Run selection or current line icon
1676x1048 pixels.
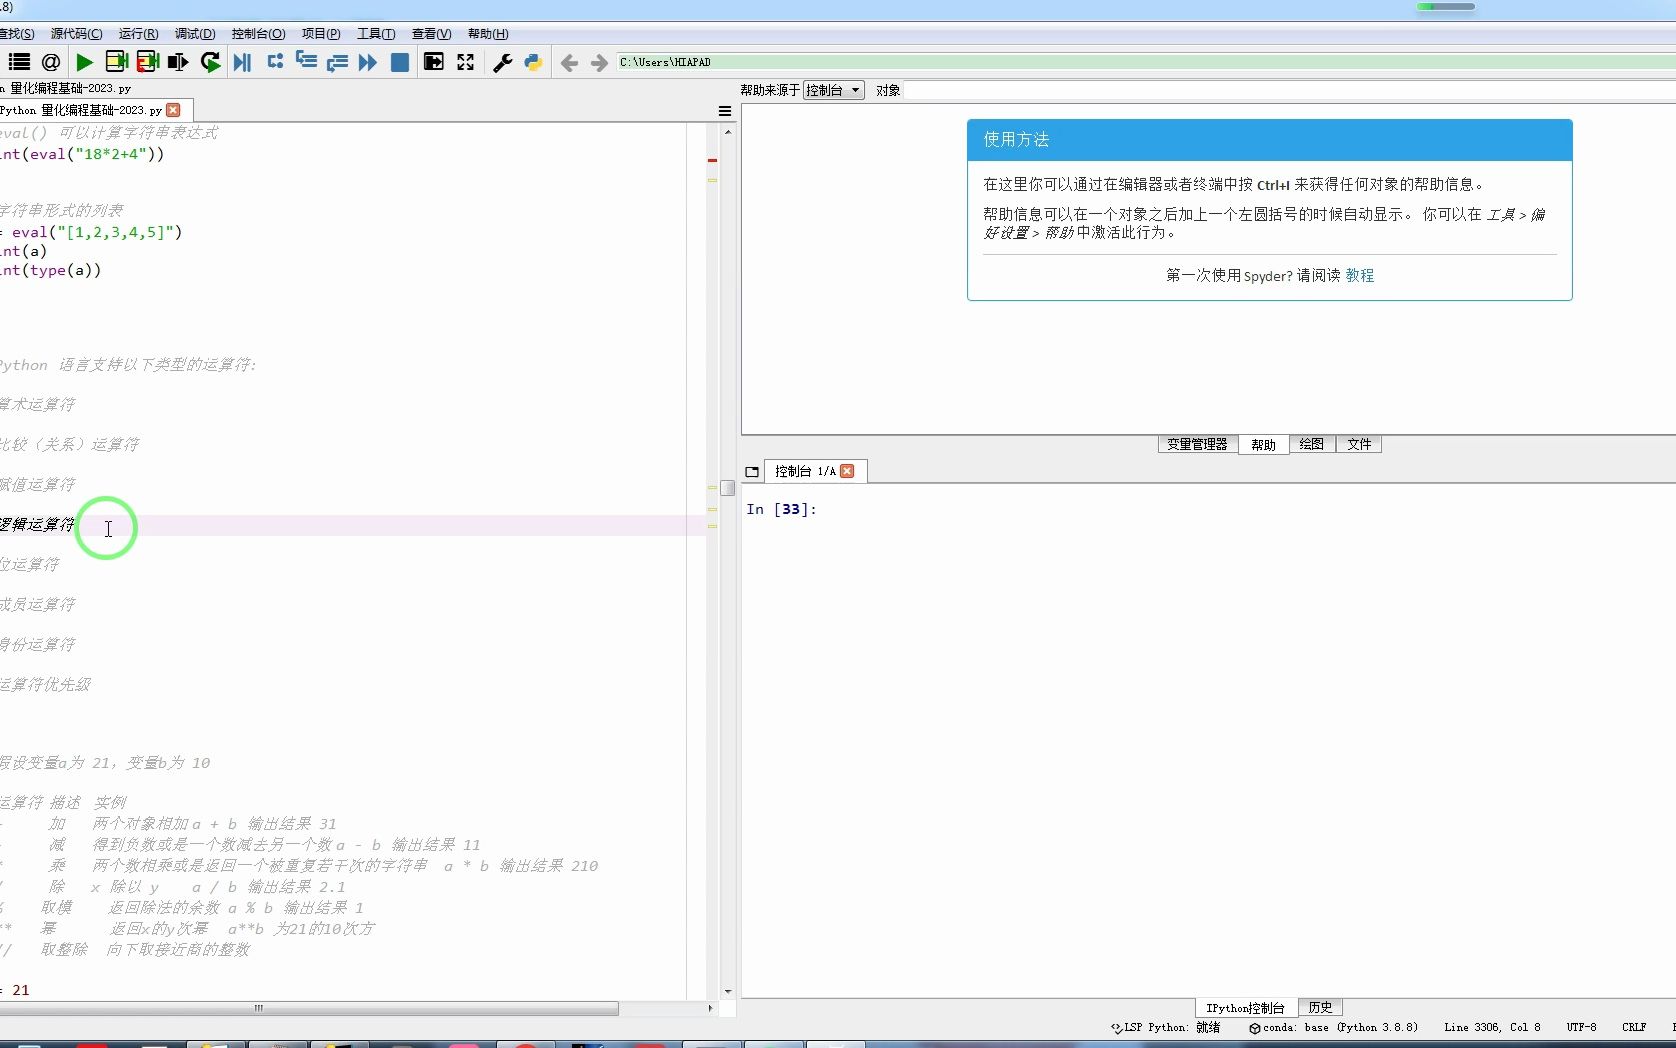pyautogui.click(x=179, y=62)
